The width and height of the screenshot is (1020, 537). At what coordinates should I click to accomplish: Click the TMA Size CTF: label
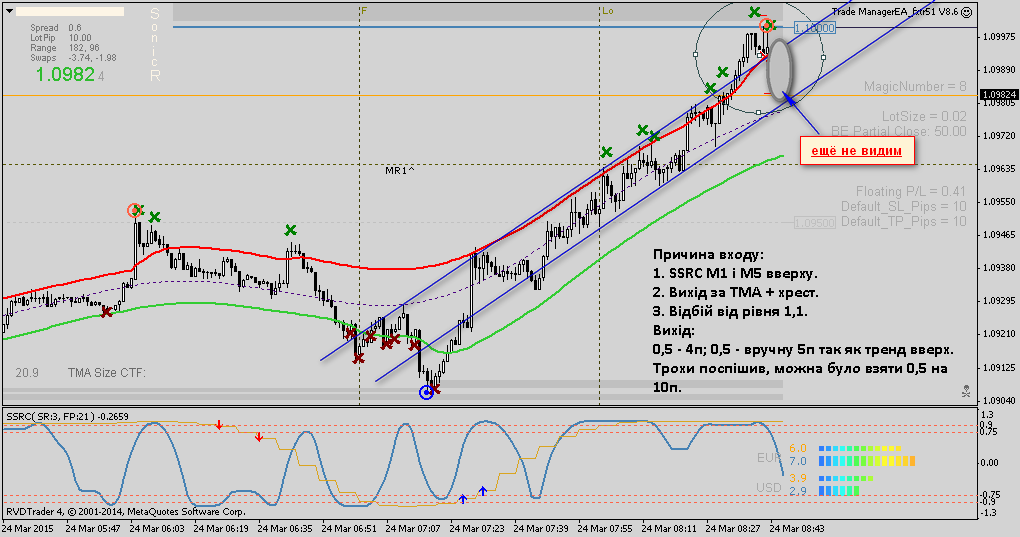click(107, 373)
